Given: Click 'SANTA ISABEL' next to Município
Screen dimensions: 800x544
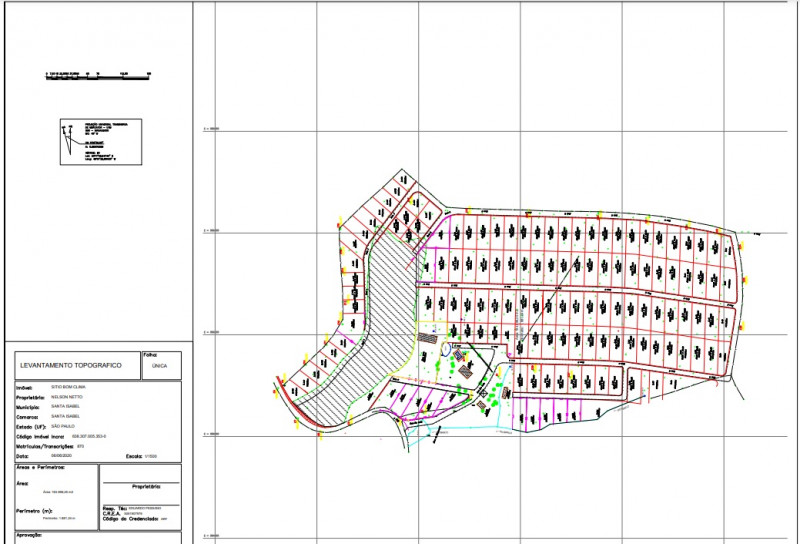Looking at the screenshot, I should tap(65, 407).
